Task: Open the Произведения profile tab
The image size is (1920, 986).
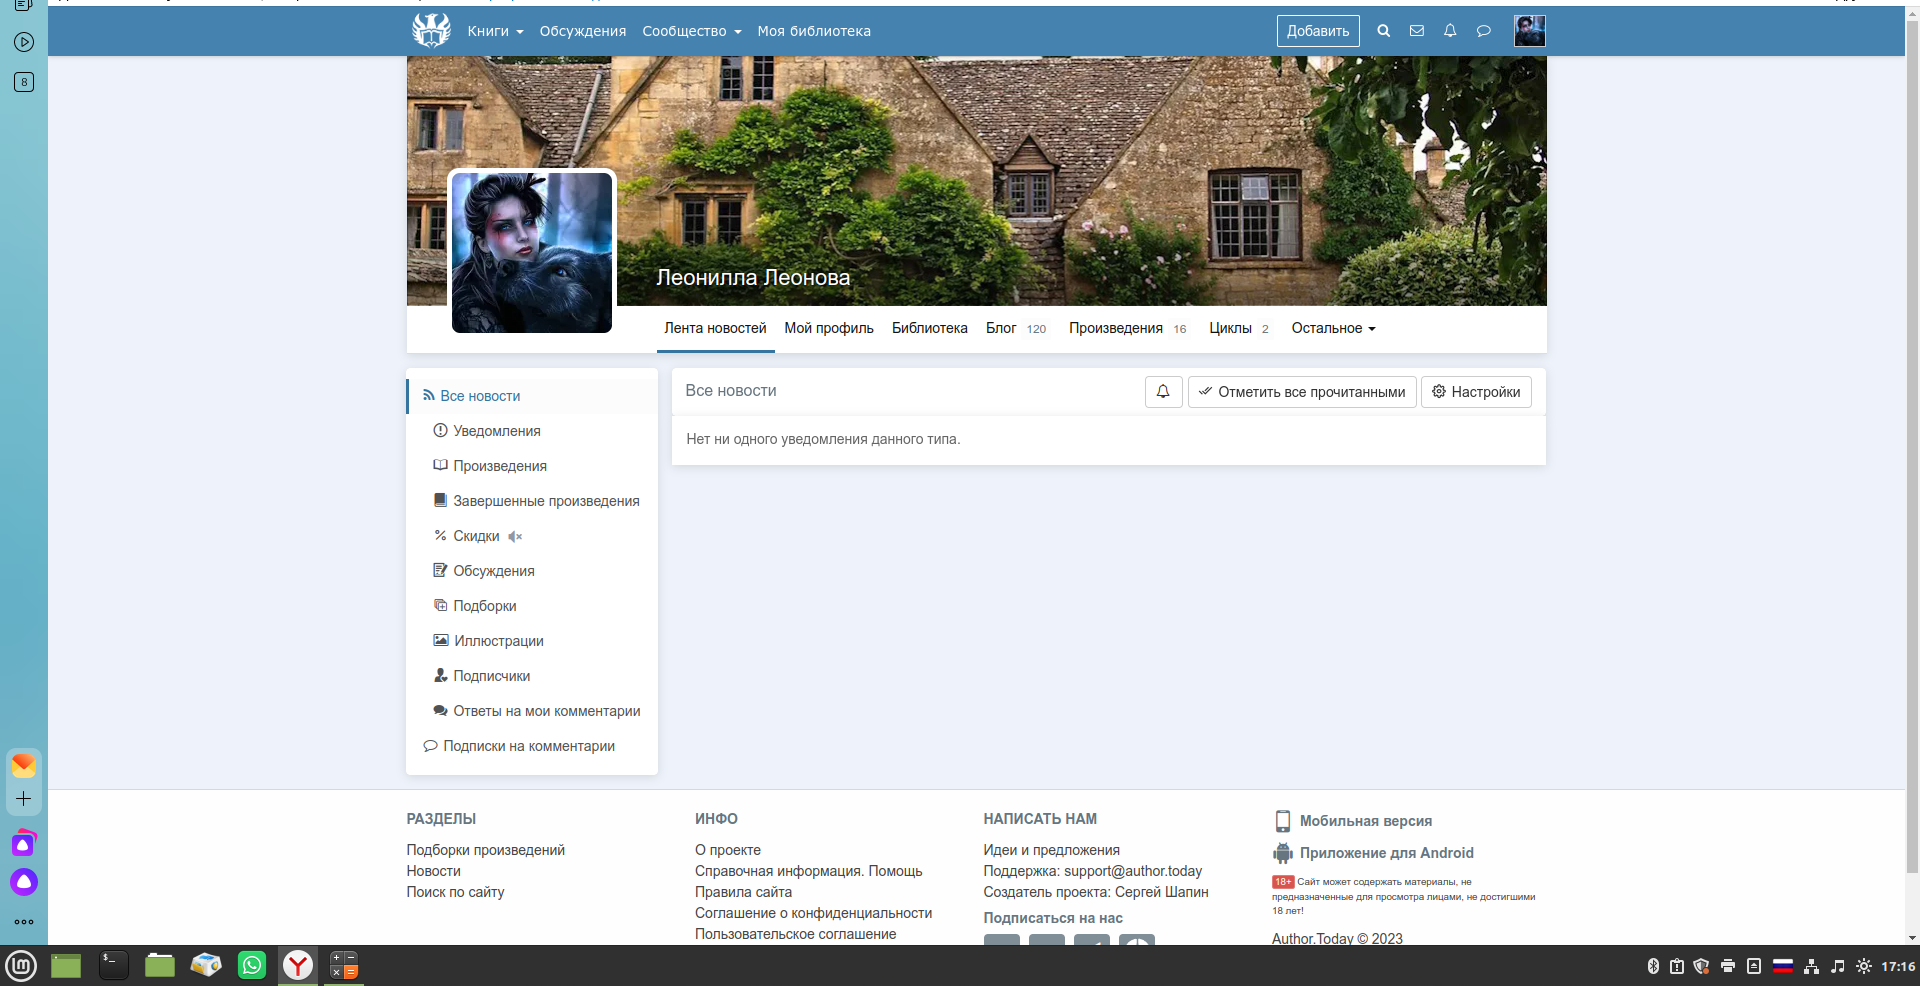Action: coord(1115,328)
